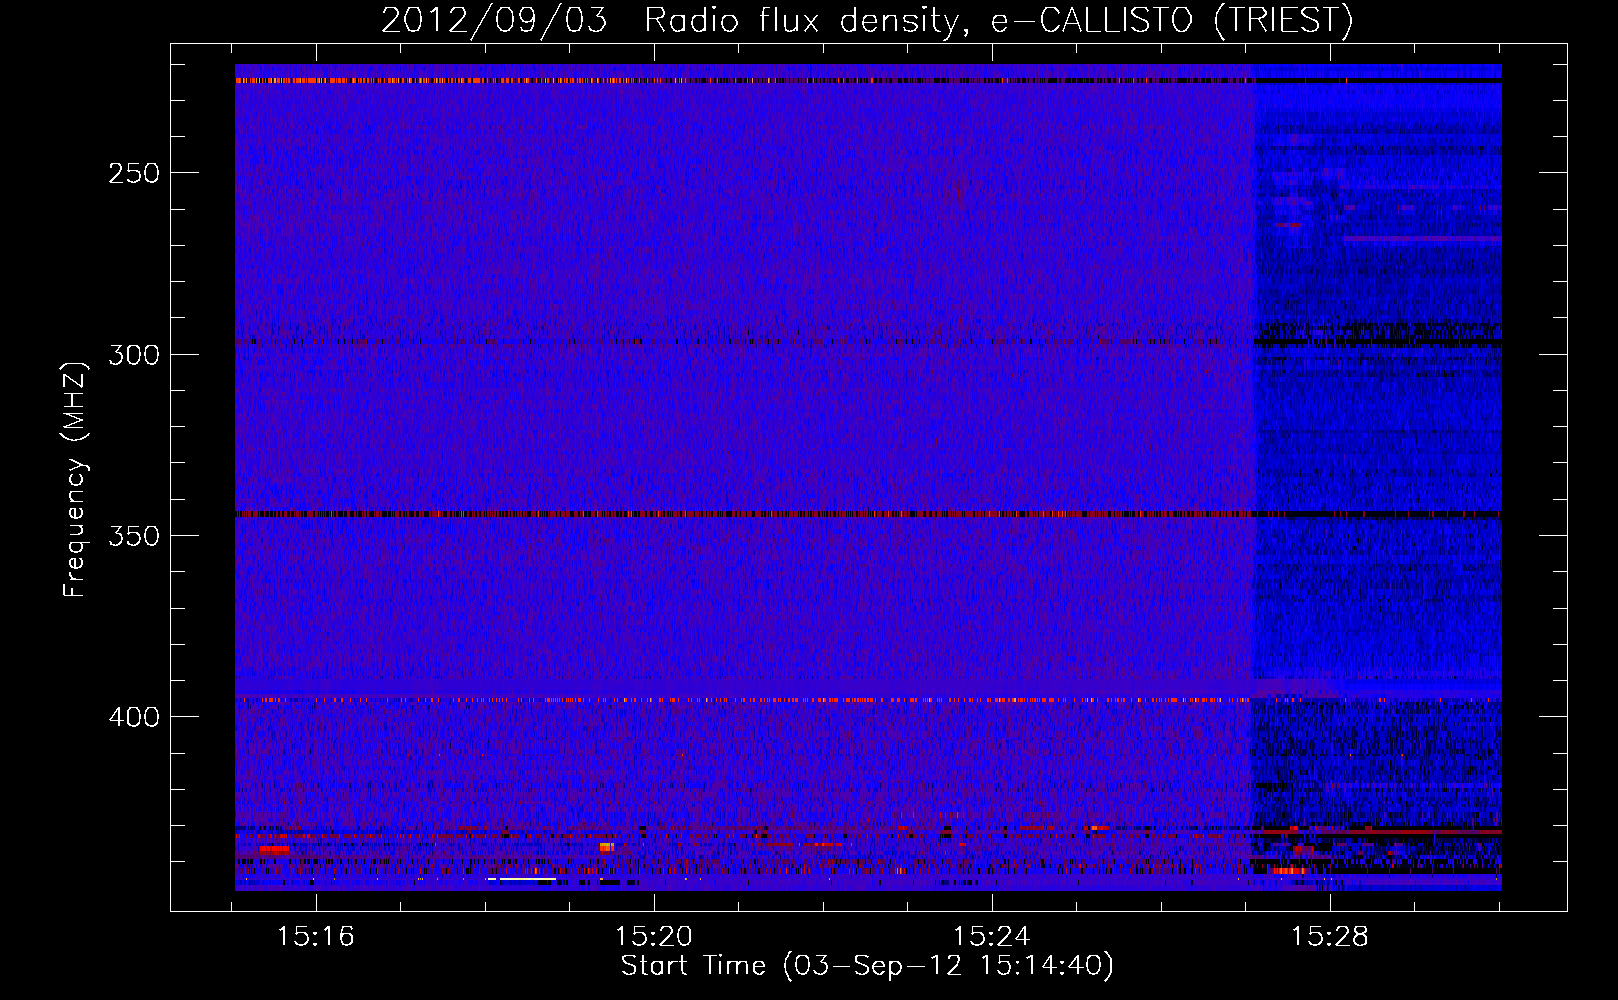Viewport: 1618px width, 1000px height.
Task: Select the 15:28 time tick label
Action: pyautogui.click(x=1330, y=937)
